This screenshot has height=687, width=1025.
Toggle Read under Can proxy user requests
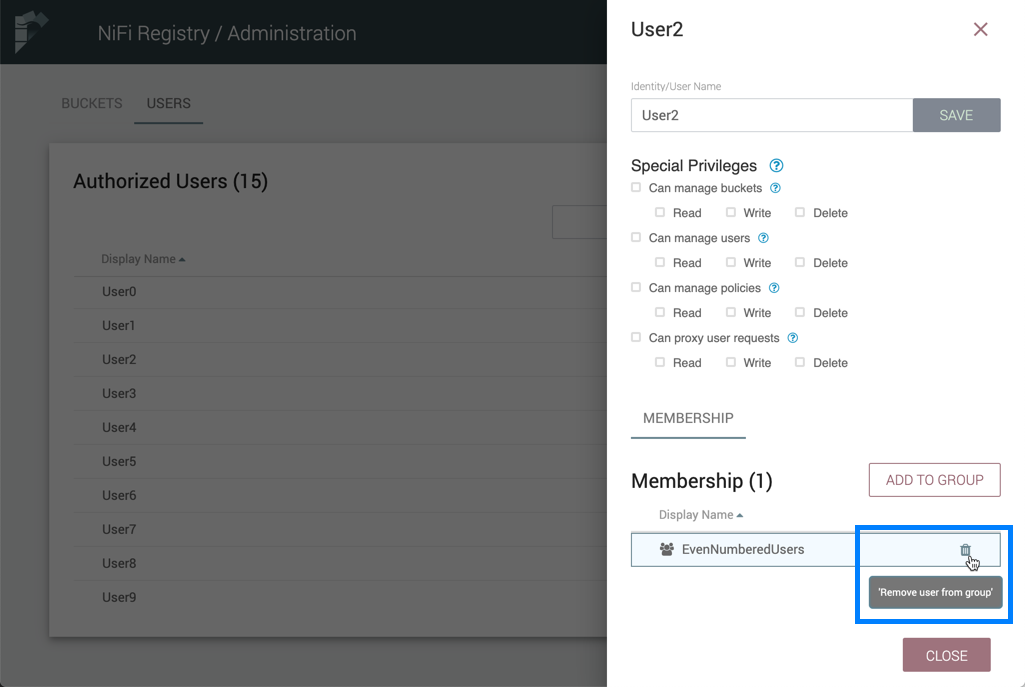(x=660, y=362)
